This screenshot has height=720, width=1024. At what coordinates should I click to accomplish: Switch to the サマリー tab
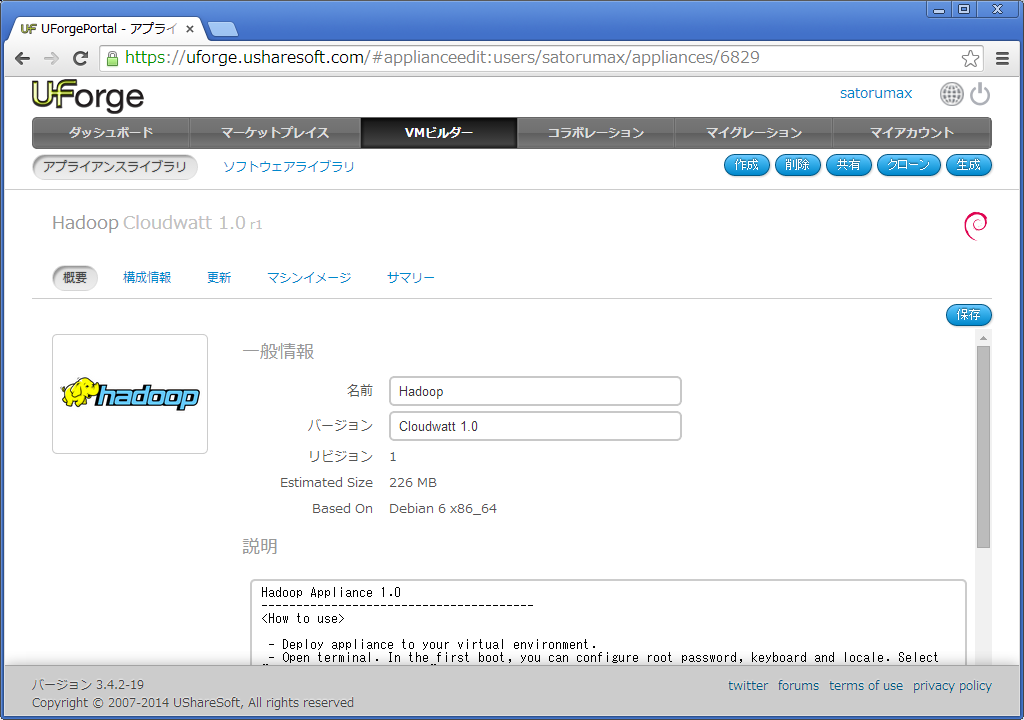tap(410, 278)
